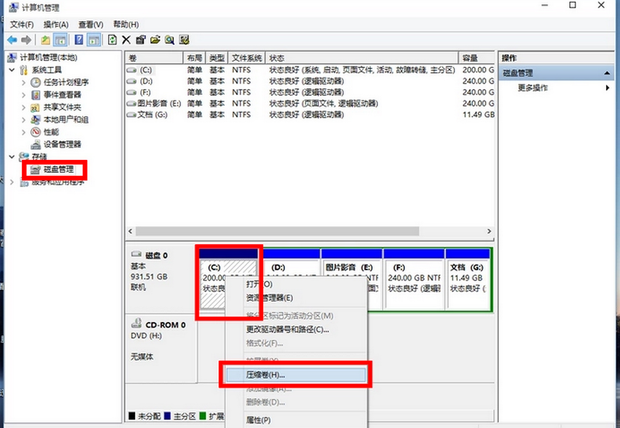Collapse 磁盘管理 section in actions pane
Viewport: 620px width, 428px height.
pyautogui.click(x=607, y=73)
